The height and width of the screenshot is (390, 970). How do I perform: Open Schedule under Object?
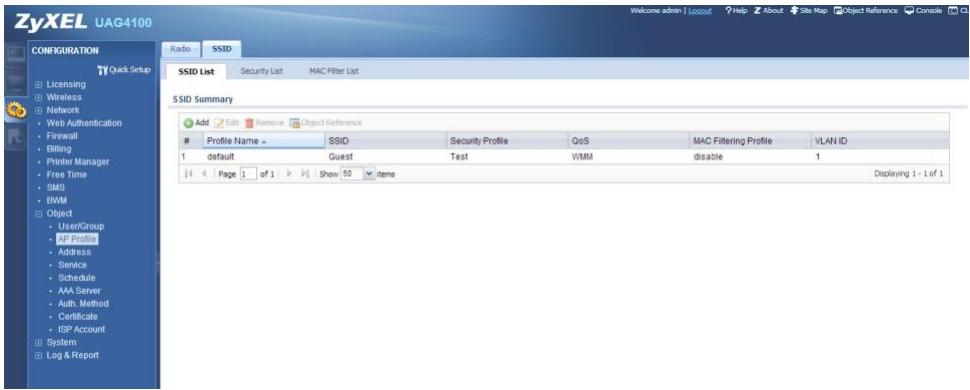[77, 278]
